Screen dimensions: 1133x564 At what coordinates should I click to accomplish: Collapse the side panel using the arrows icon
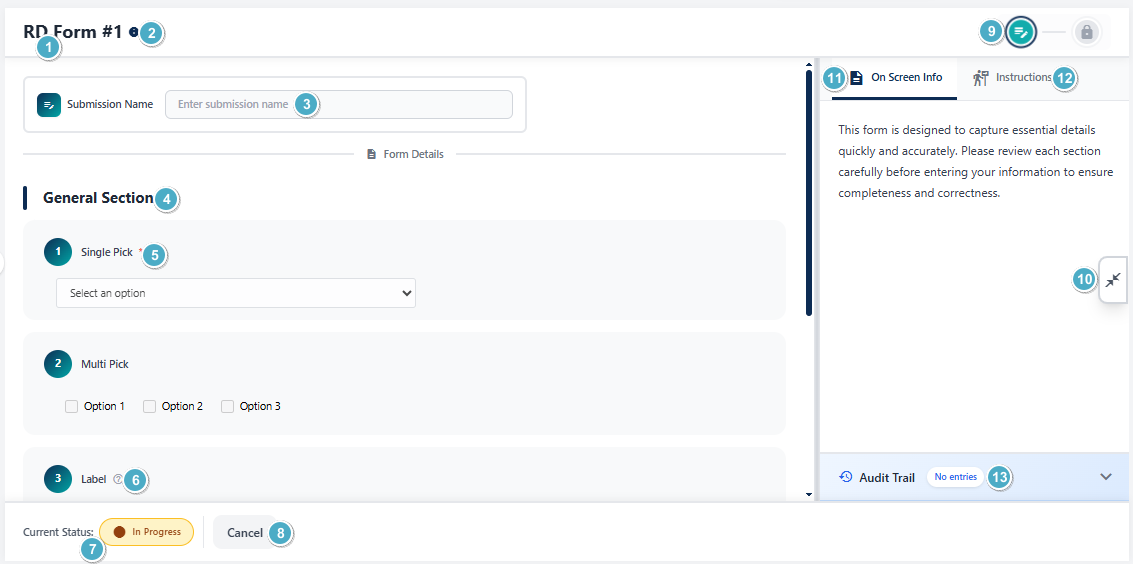pyautogui.click(x=1114, y=280)
